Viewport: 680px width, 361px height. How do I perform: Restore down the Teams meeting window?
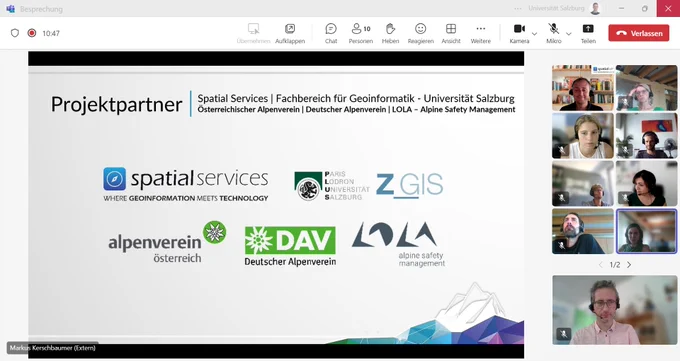pyautogui.click(x=645, y=8)
